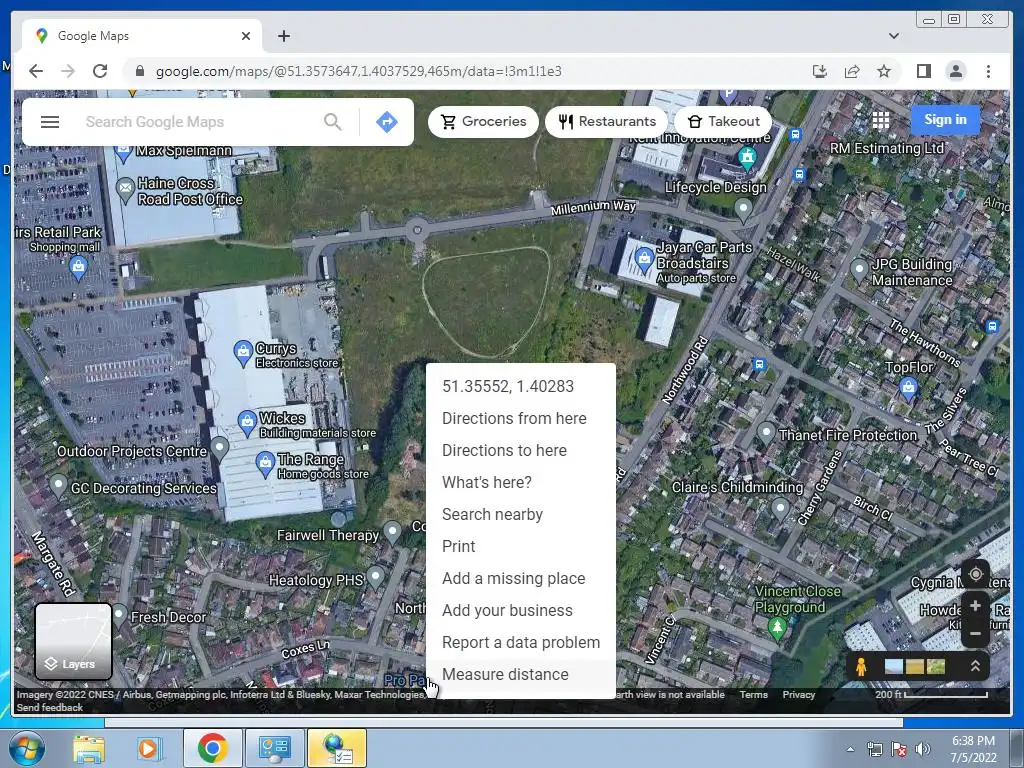
Task: Click the search magnifier icon
Action: [332, 121]
